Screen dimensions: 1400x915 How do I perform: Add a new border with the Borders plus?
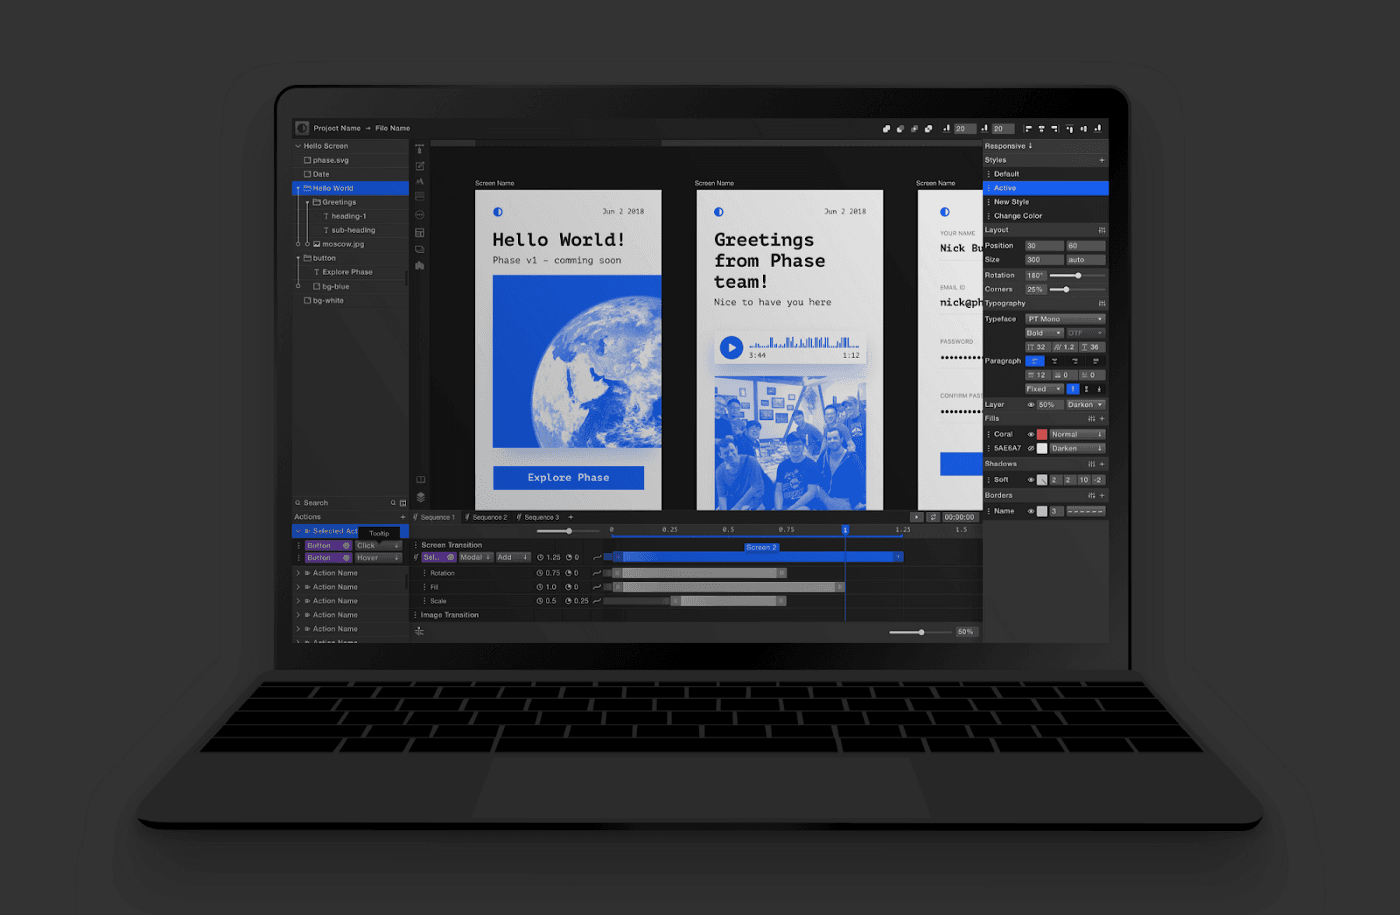(1102, 495)
